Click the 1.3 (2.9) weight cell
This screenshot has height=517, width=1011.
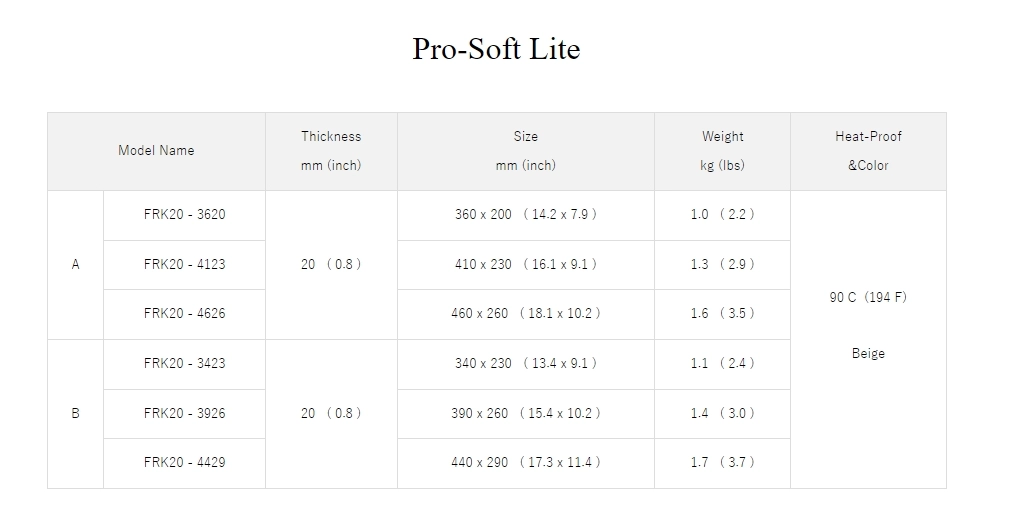(722, 264)
